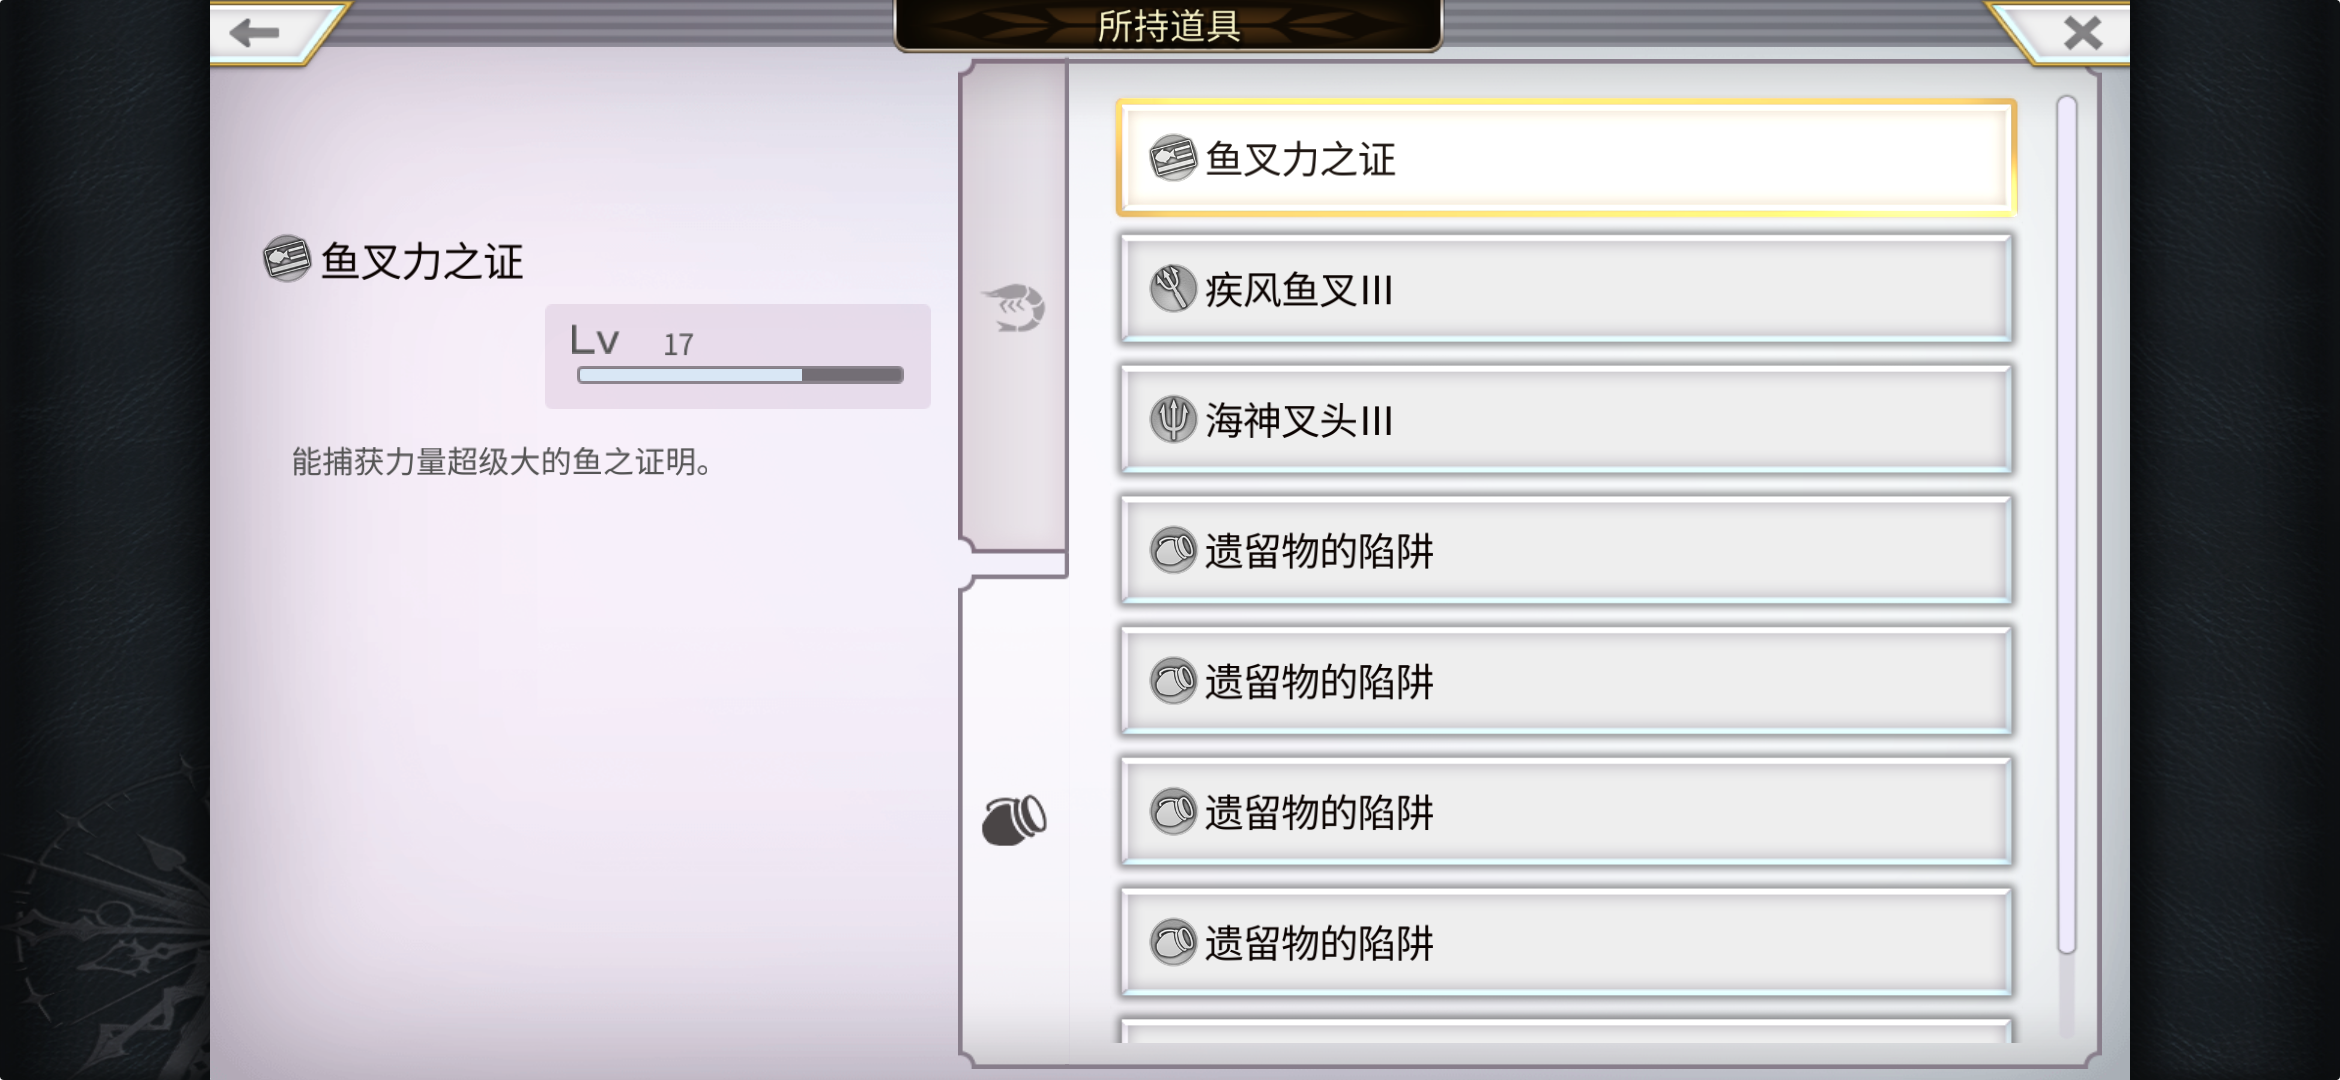Click the Lv 17 experience progress bar
Screen dimensions: 2340x1080
(x=740, y=375)
